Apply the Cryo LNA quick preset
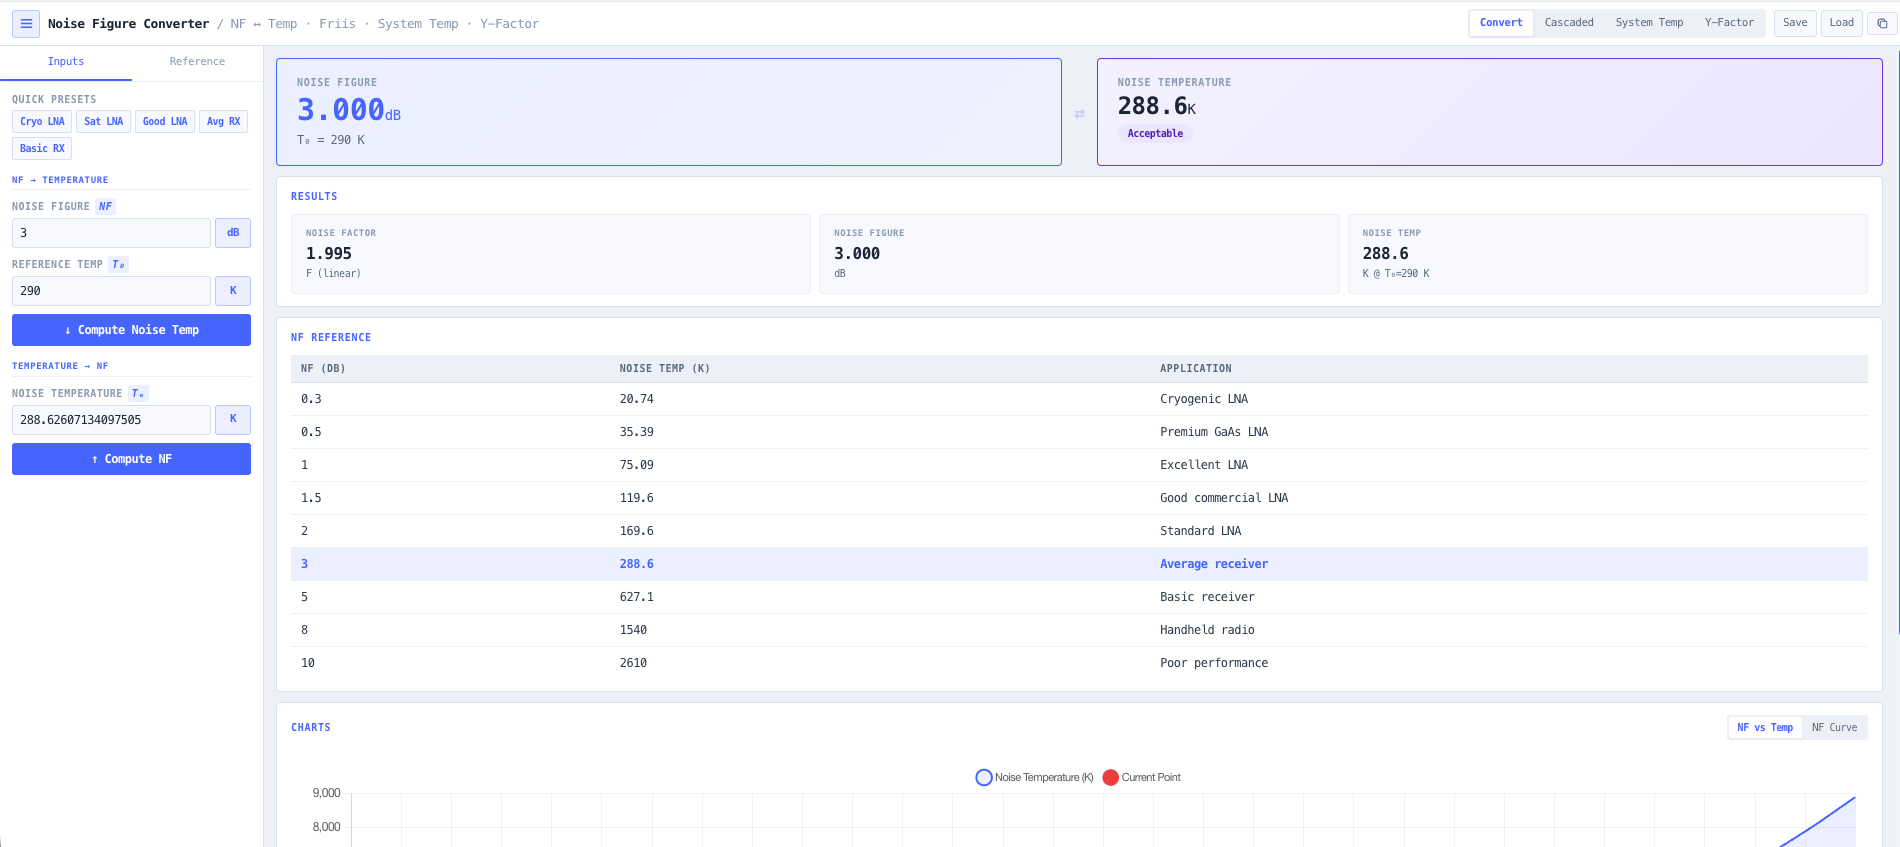Image resolution: width=1900 pixels, height=847 pixels. click(42, 122)
